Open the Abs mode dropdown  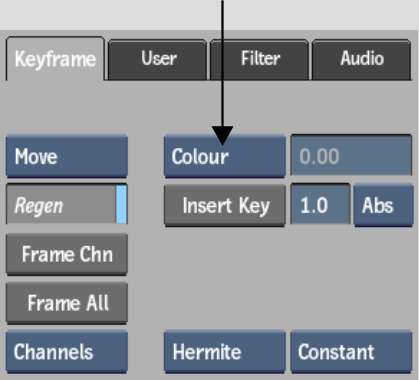383,206
